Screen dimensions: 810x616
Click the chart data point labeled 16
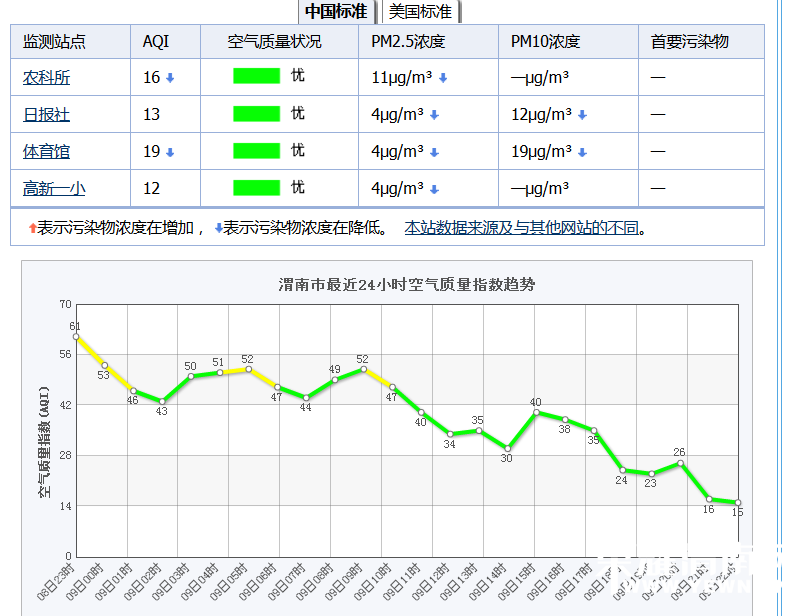click(709, 499)
